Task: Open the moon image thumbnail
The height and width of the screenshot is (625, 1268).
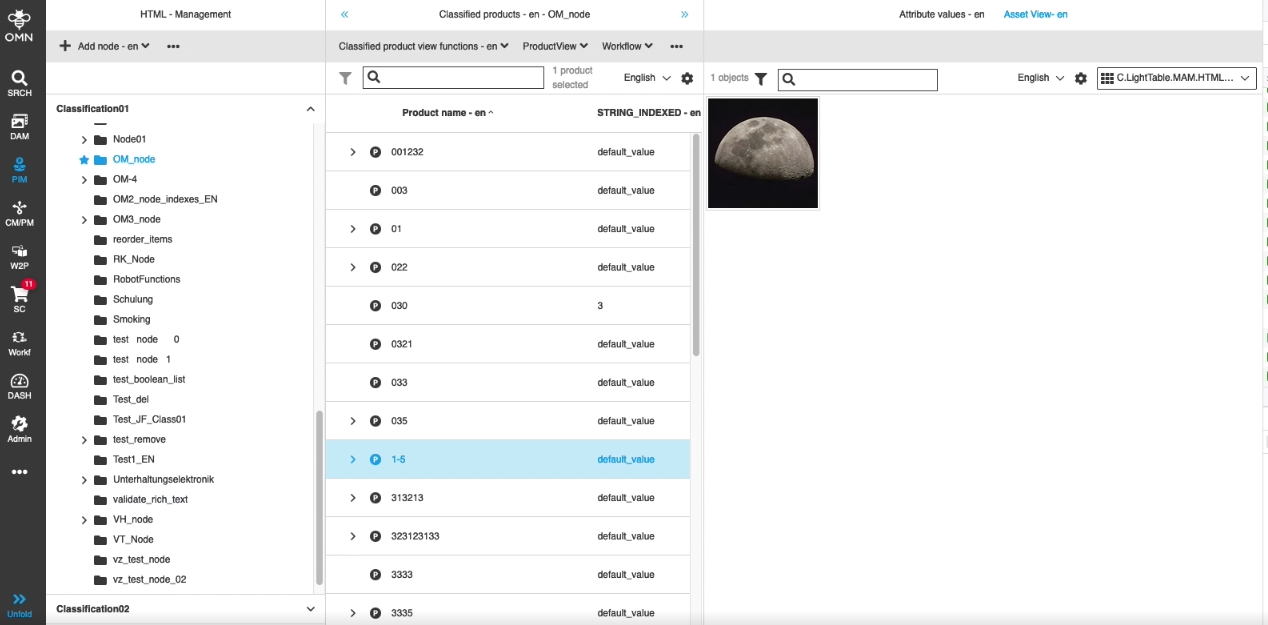Action: point(763,153)
